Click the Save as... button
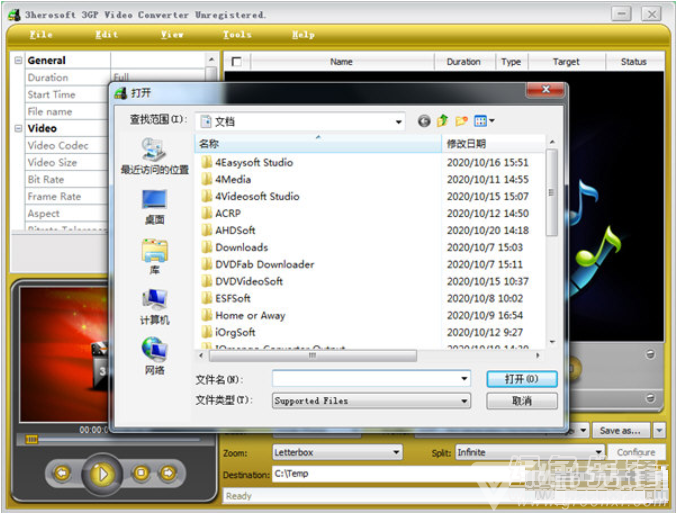This screenshot has height=515, width=678. 622,430
